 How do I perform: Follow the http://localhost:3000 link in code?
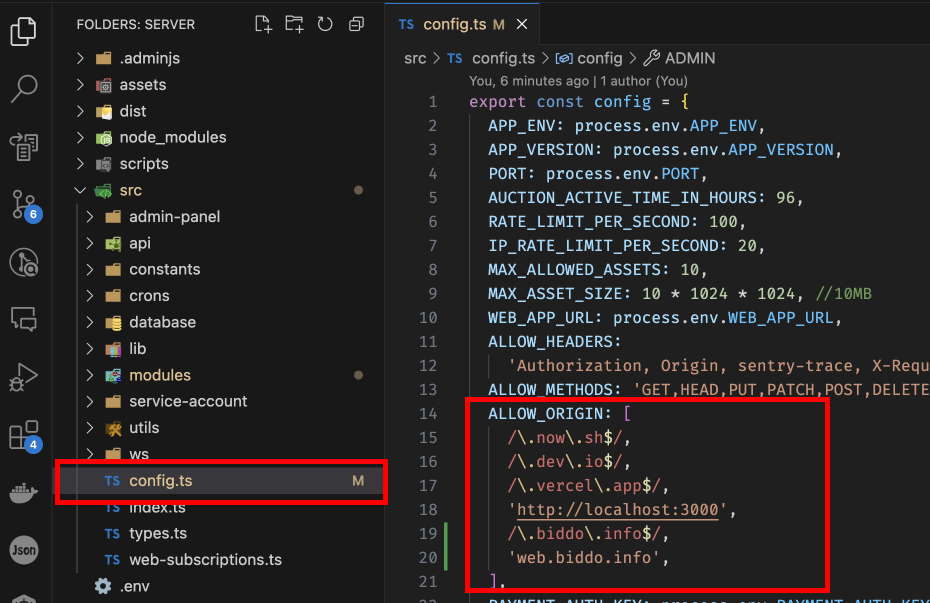click(617, 510)
